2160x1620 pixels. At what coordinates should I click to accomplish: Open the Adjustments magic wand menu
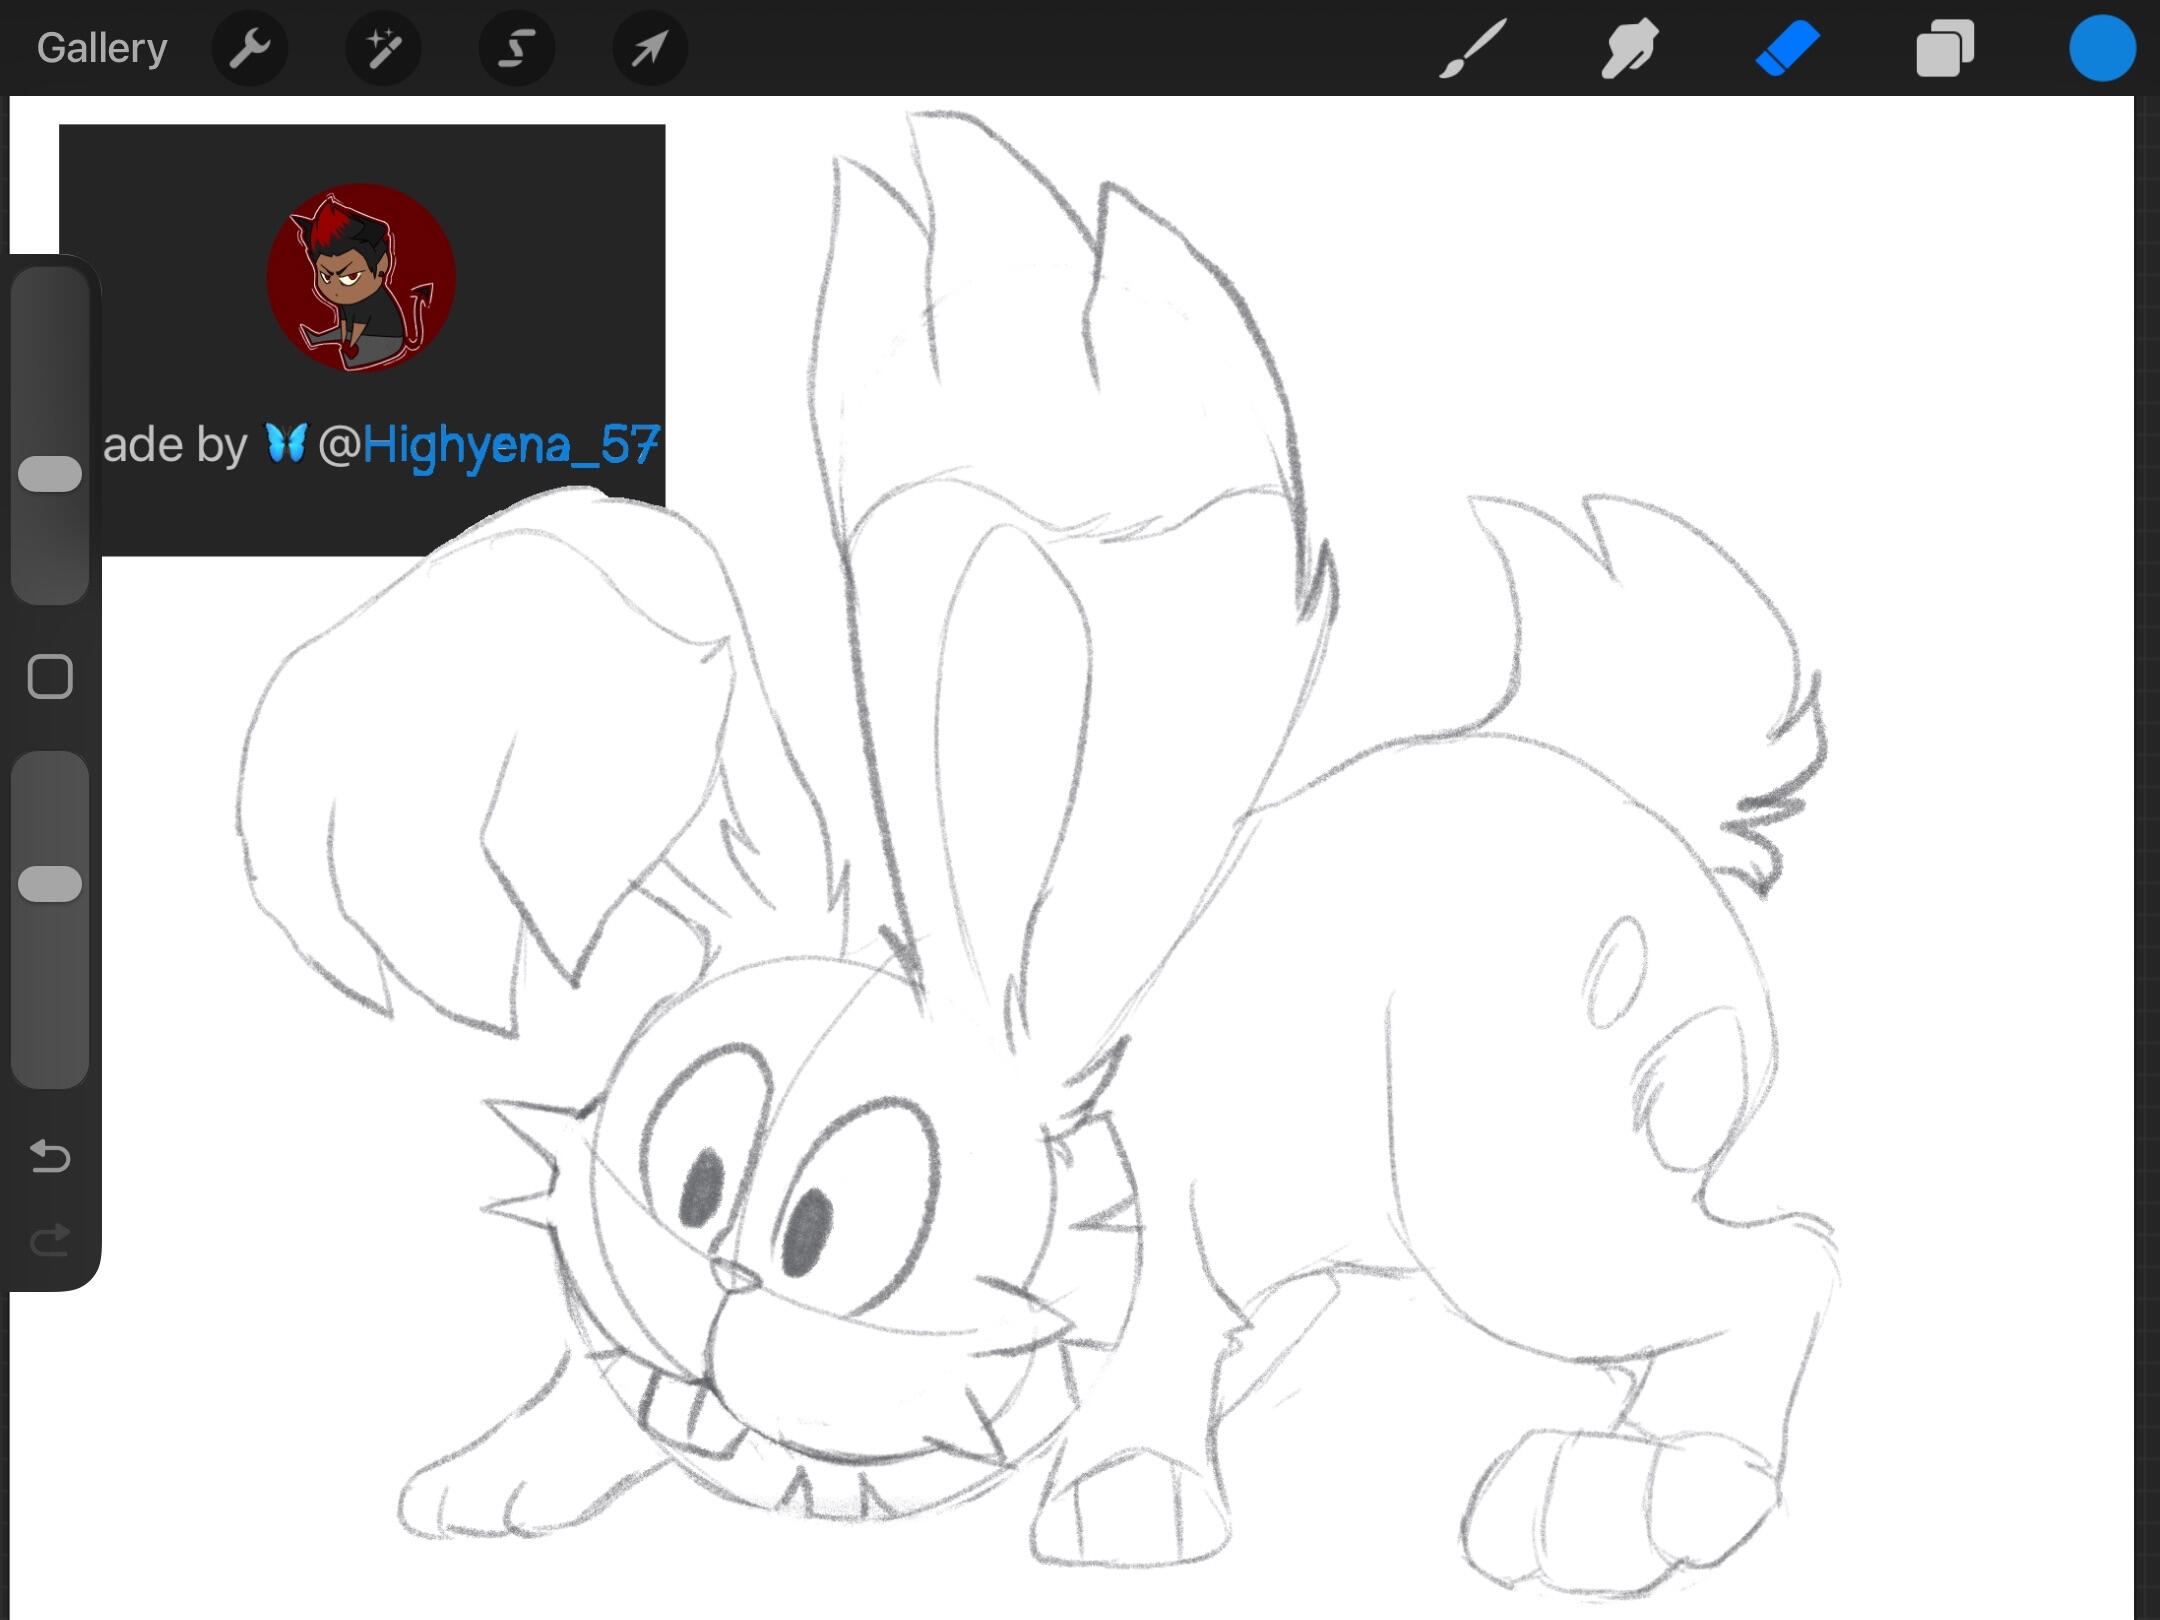tap(383, 48)
